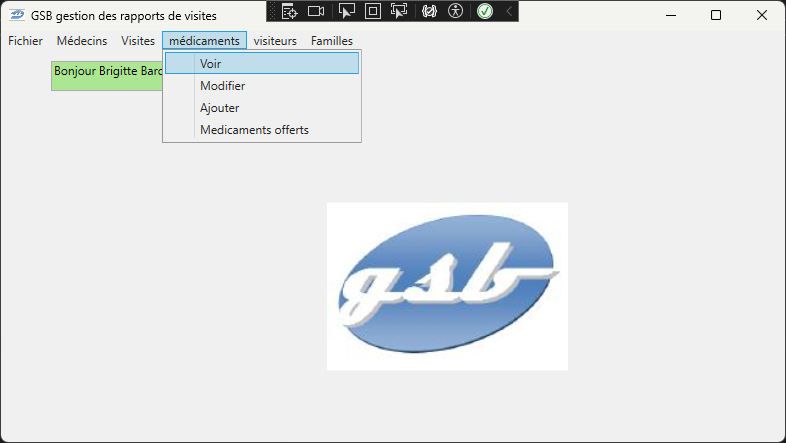Open accessibility checker person icon
The height and width of the screenshot is (443, 786).
click(456, 11)
